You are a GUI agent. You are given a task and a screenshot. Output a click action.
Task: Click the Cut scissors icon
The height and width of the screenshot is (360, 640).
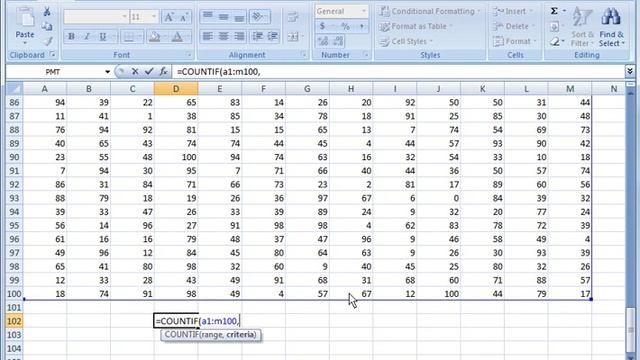click(47, 11)
